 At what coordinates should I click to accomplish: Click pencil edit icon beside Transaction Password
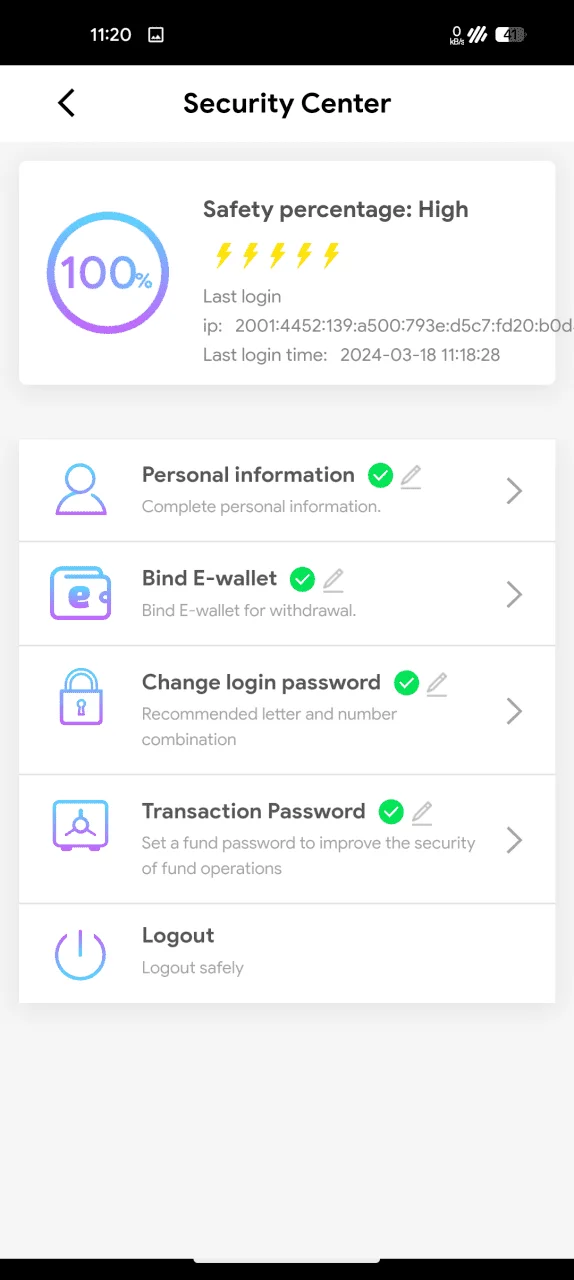(422, 812)
